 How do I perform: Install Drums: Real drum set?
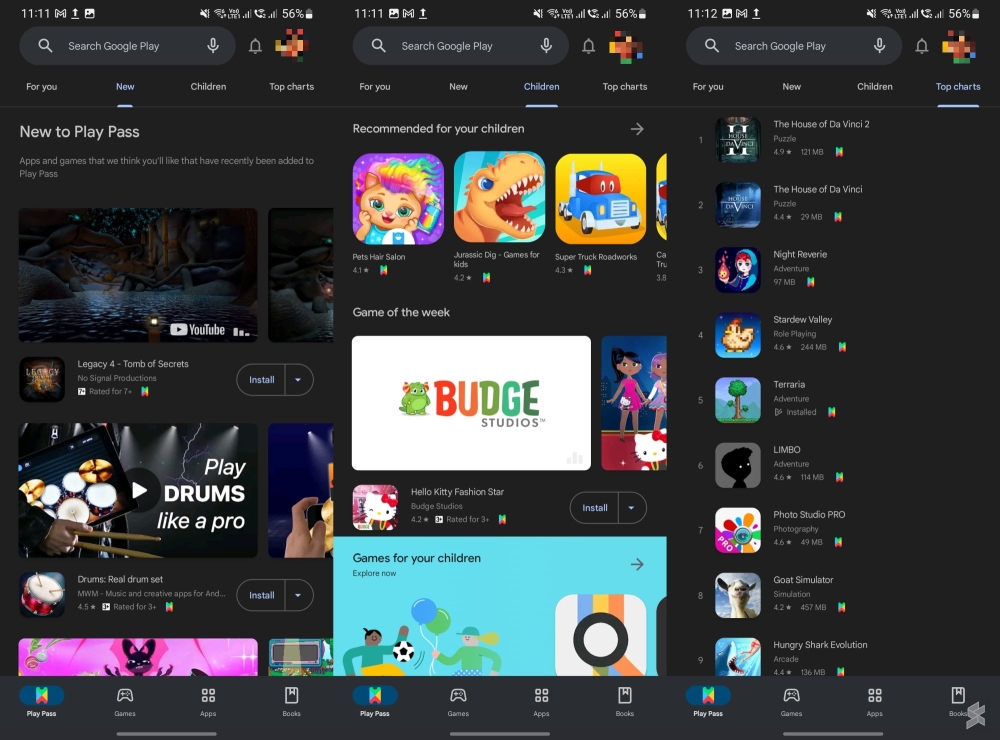[261, 595]
